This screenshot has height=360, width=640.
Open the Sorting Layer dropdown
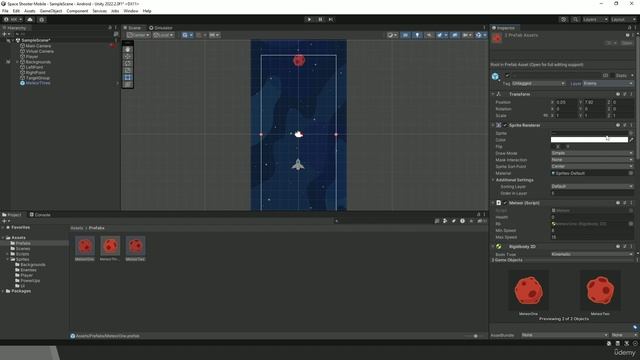click(x=592, y=187)
